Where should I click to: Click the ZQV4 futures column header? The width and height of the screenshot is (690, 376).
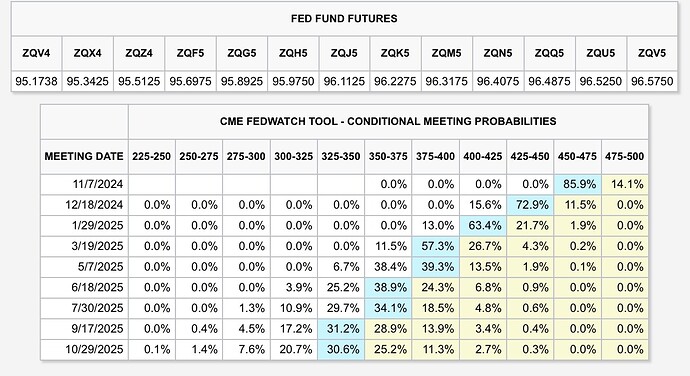pos(37,53)
